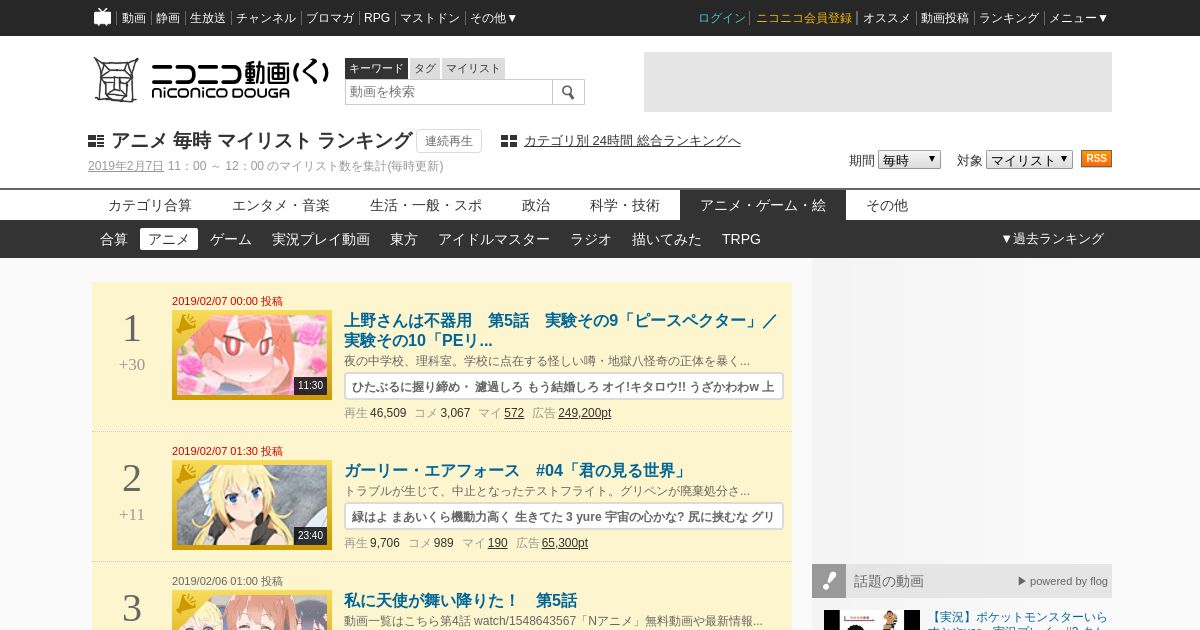This screenshot has width=1200, height=630.
Task: Expand その他▼ menu in top bar
Action: click(494, 18)
